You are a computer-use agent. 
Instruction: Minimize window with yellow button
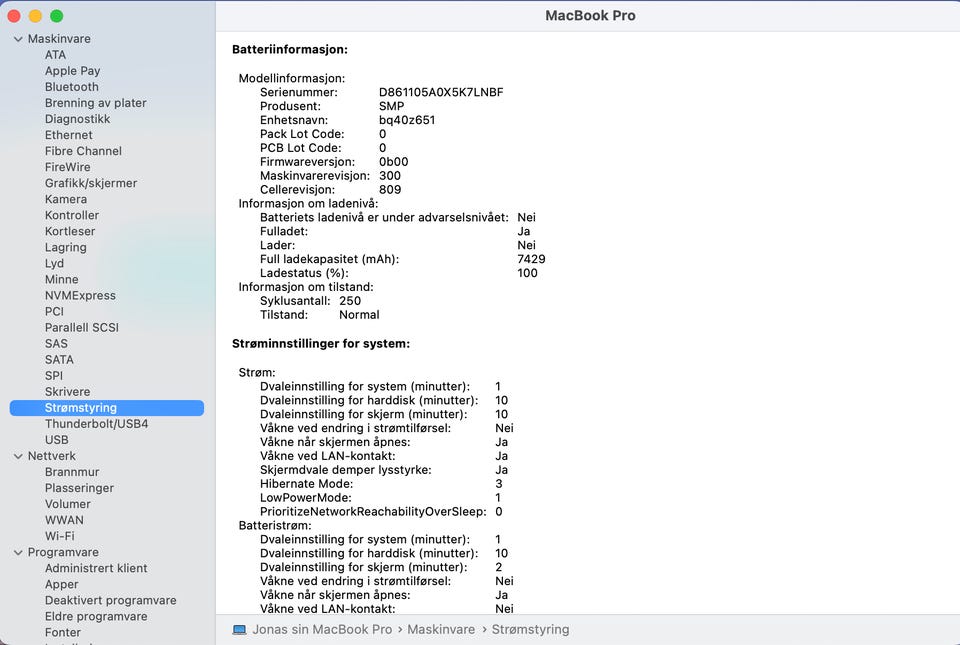[36, 16]
